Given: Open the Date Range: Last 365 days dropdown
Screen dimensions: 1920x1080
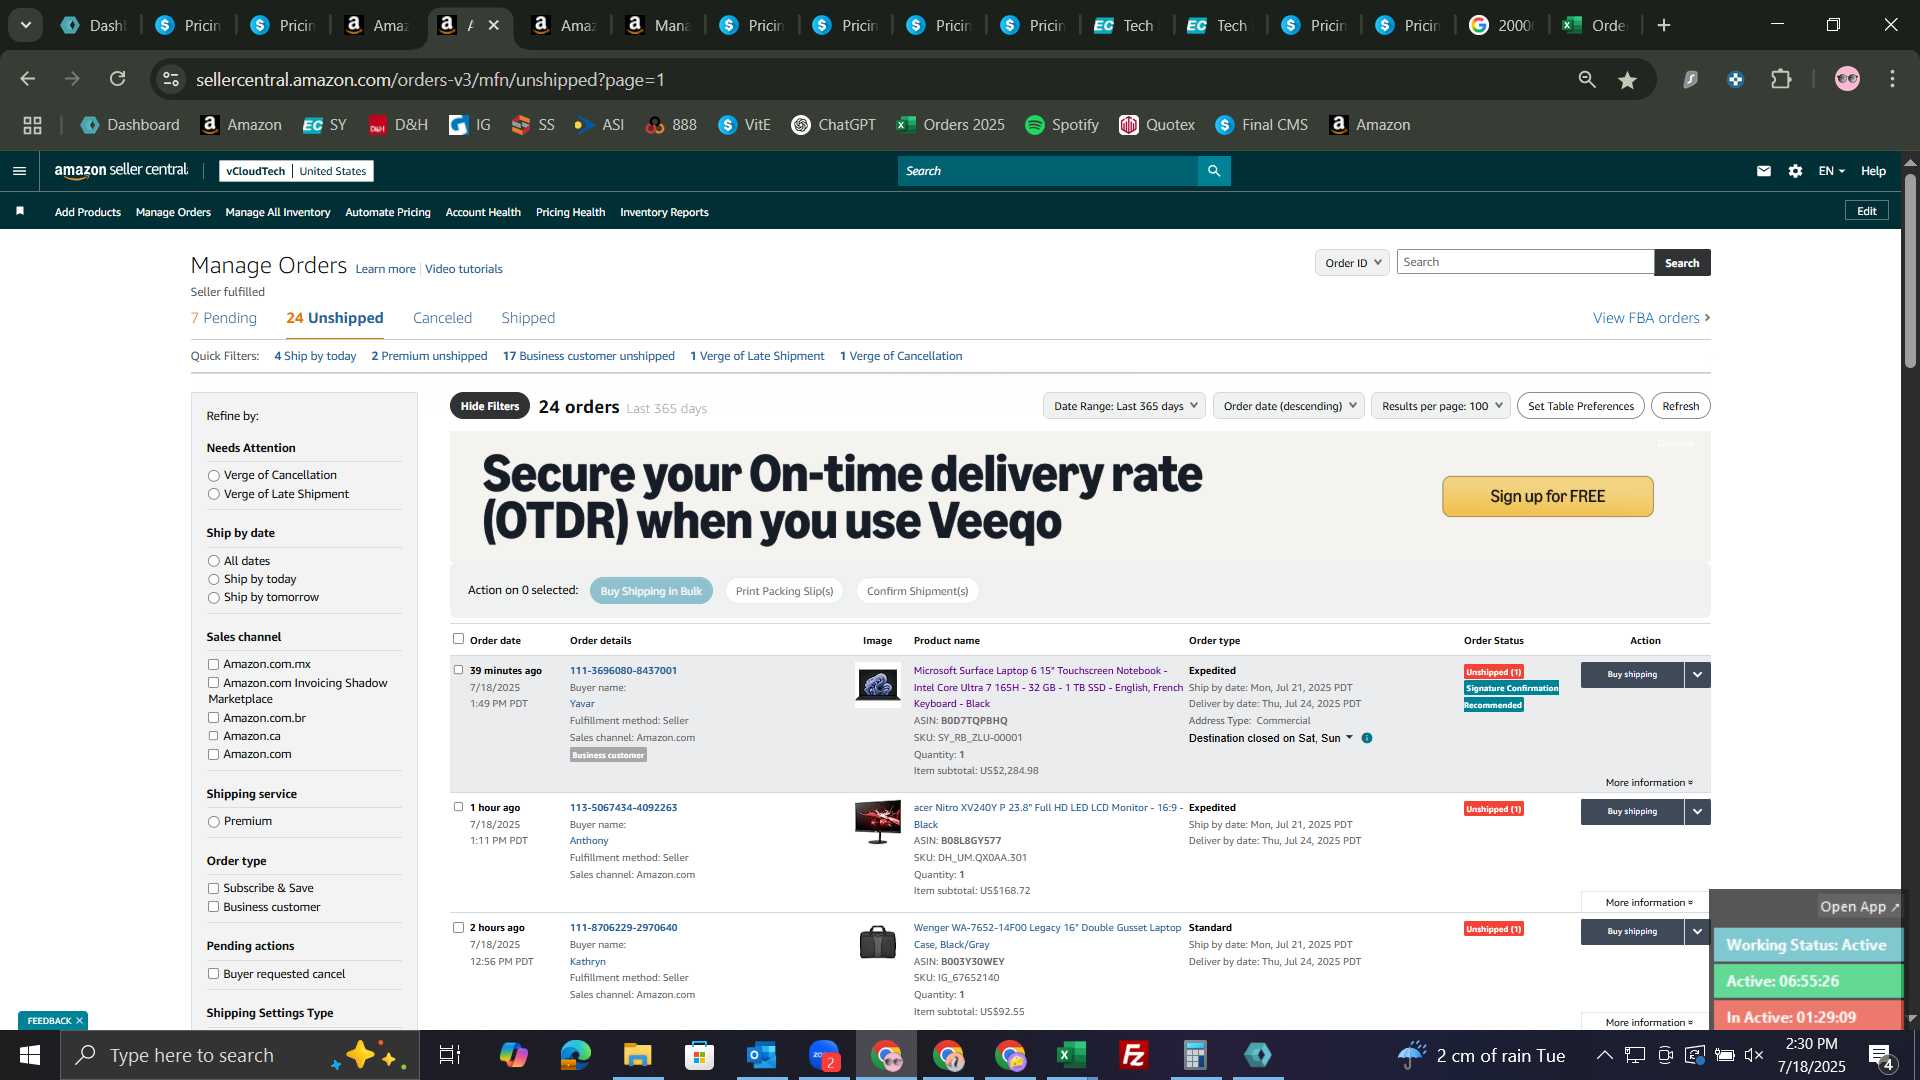Looking at the screenshot, I should coord(1125,406).
